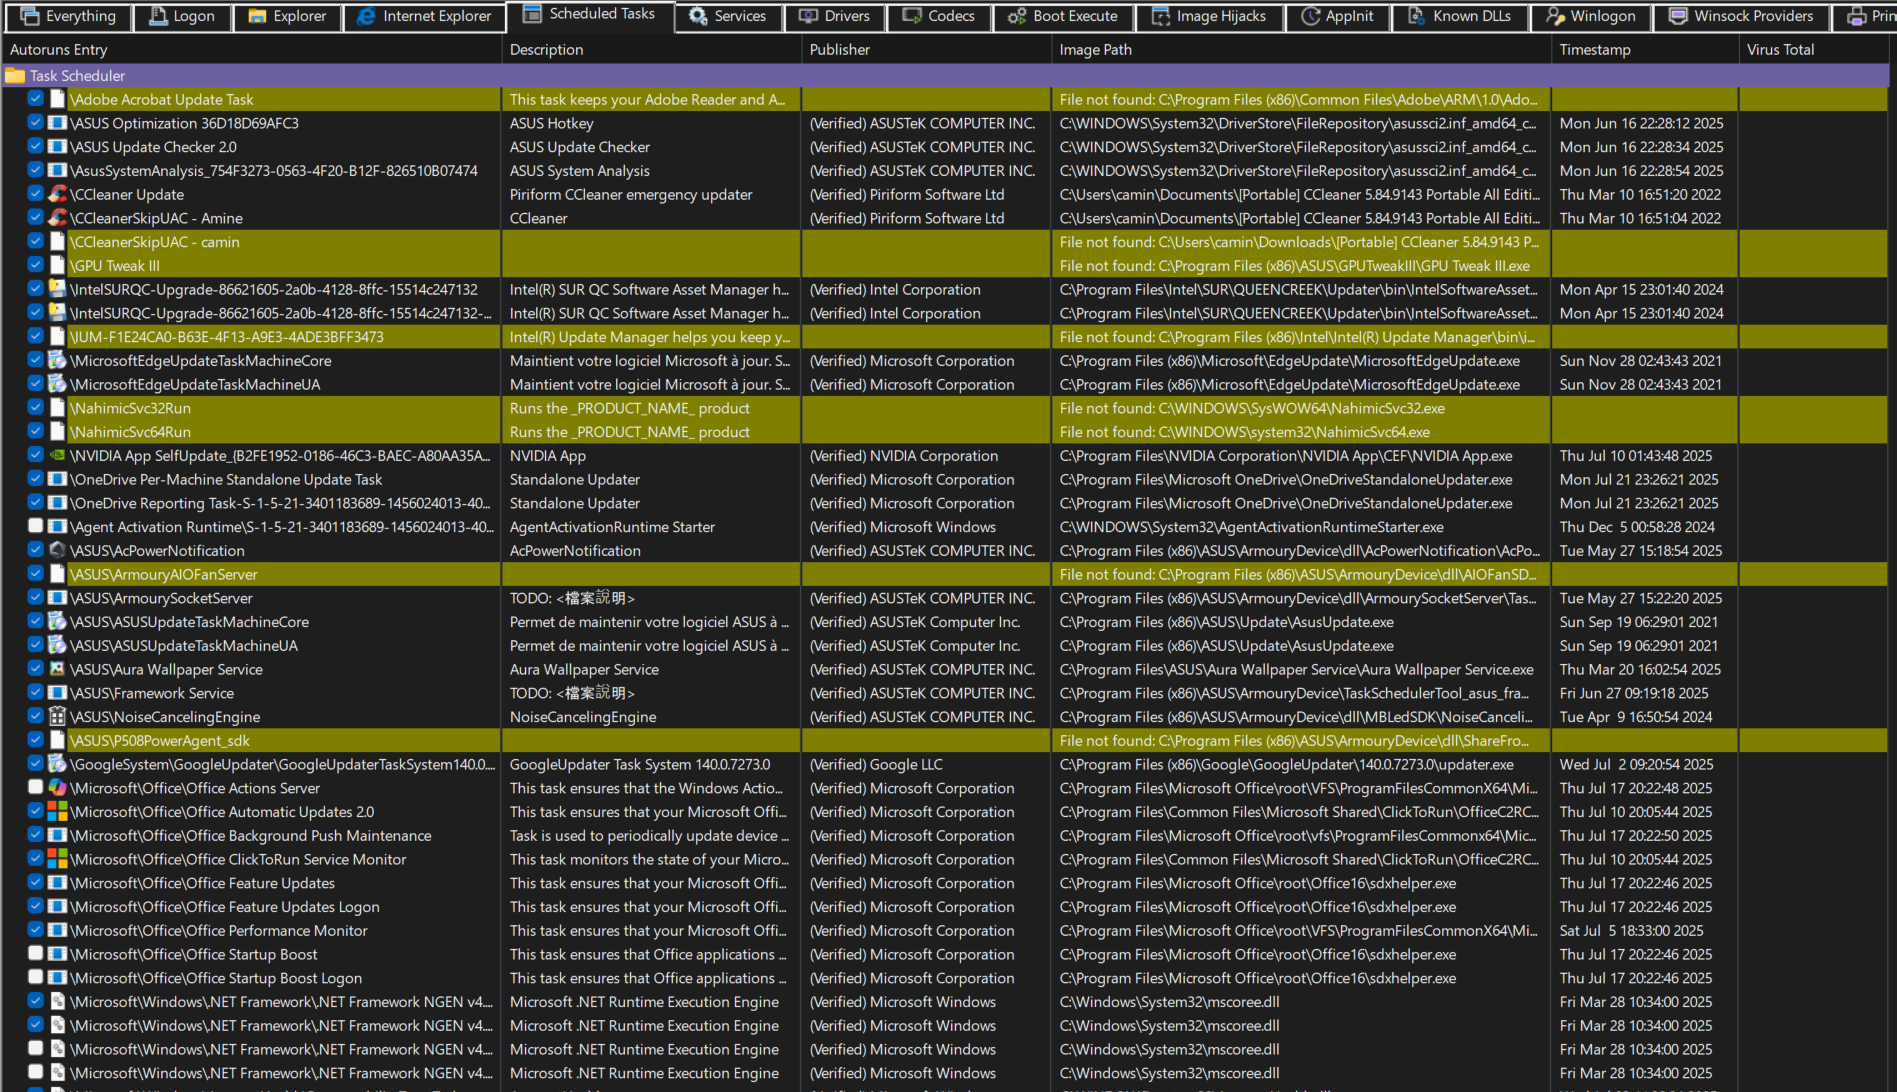Sort by the Timestamp column header

click(x=1645, y=49)
